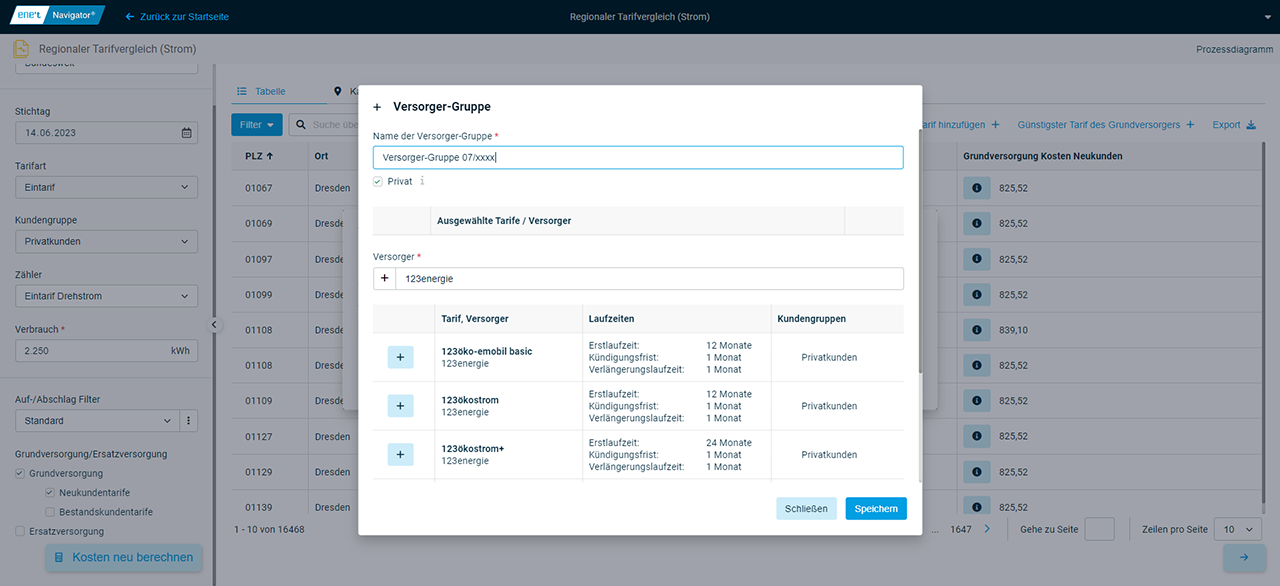Add the 123ökostrom+ tariff with plus button

(x=400, y=455)
